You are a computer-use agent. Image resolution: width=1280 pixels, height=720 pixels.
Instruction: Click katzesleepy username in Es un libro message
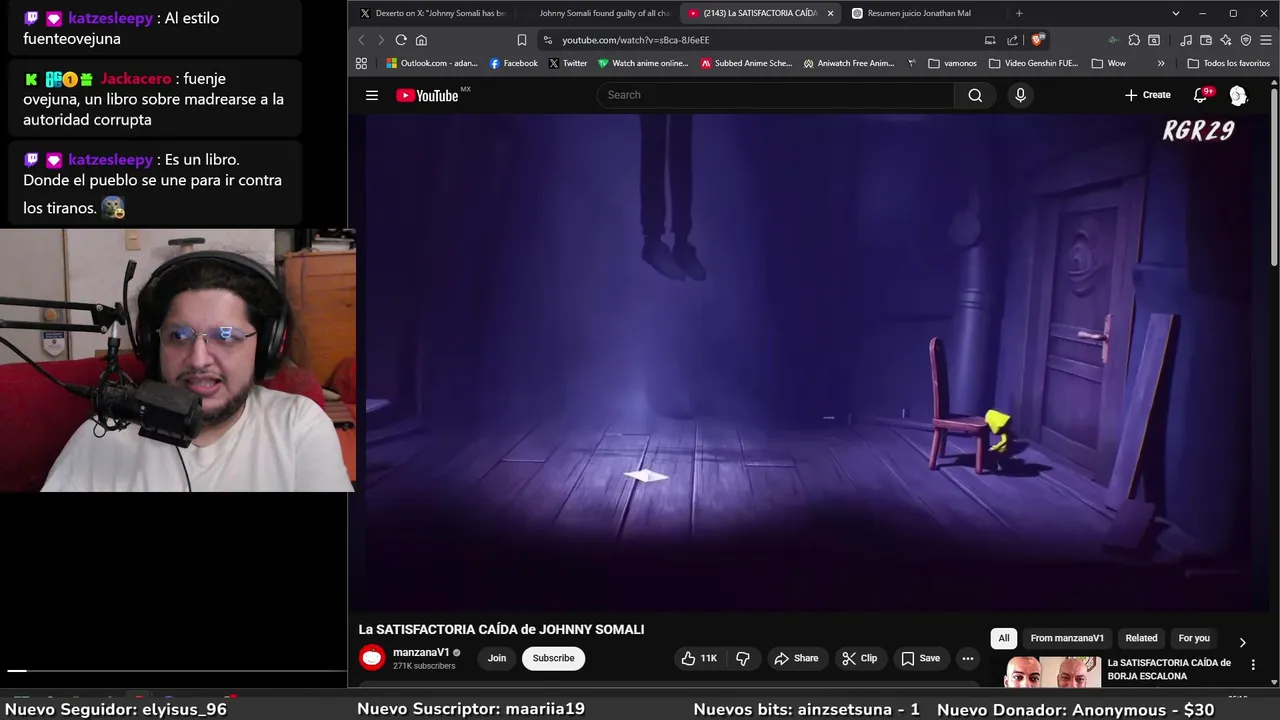[x=110, y=159]
